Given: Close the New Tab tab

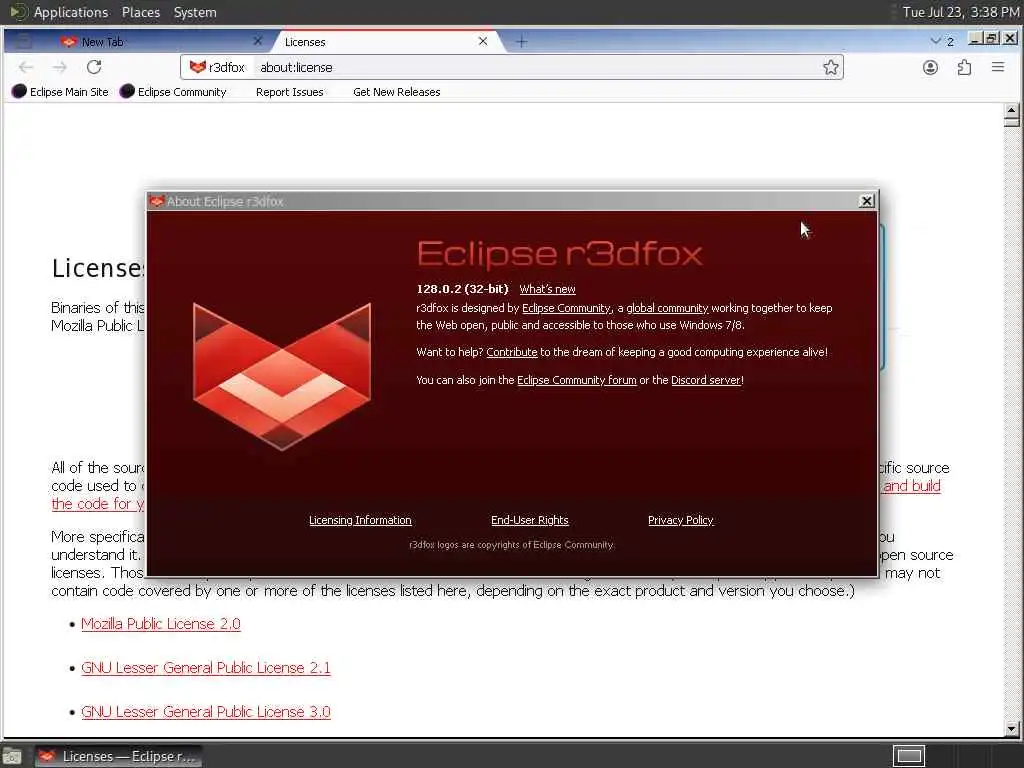Looking at the screenshot, I should (257, 41).
